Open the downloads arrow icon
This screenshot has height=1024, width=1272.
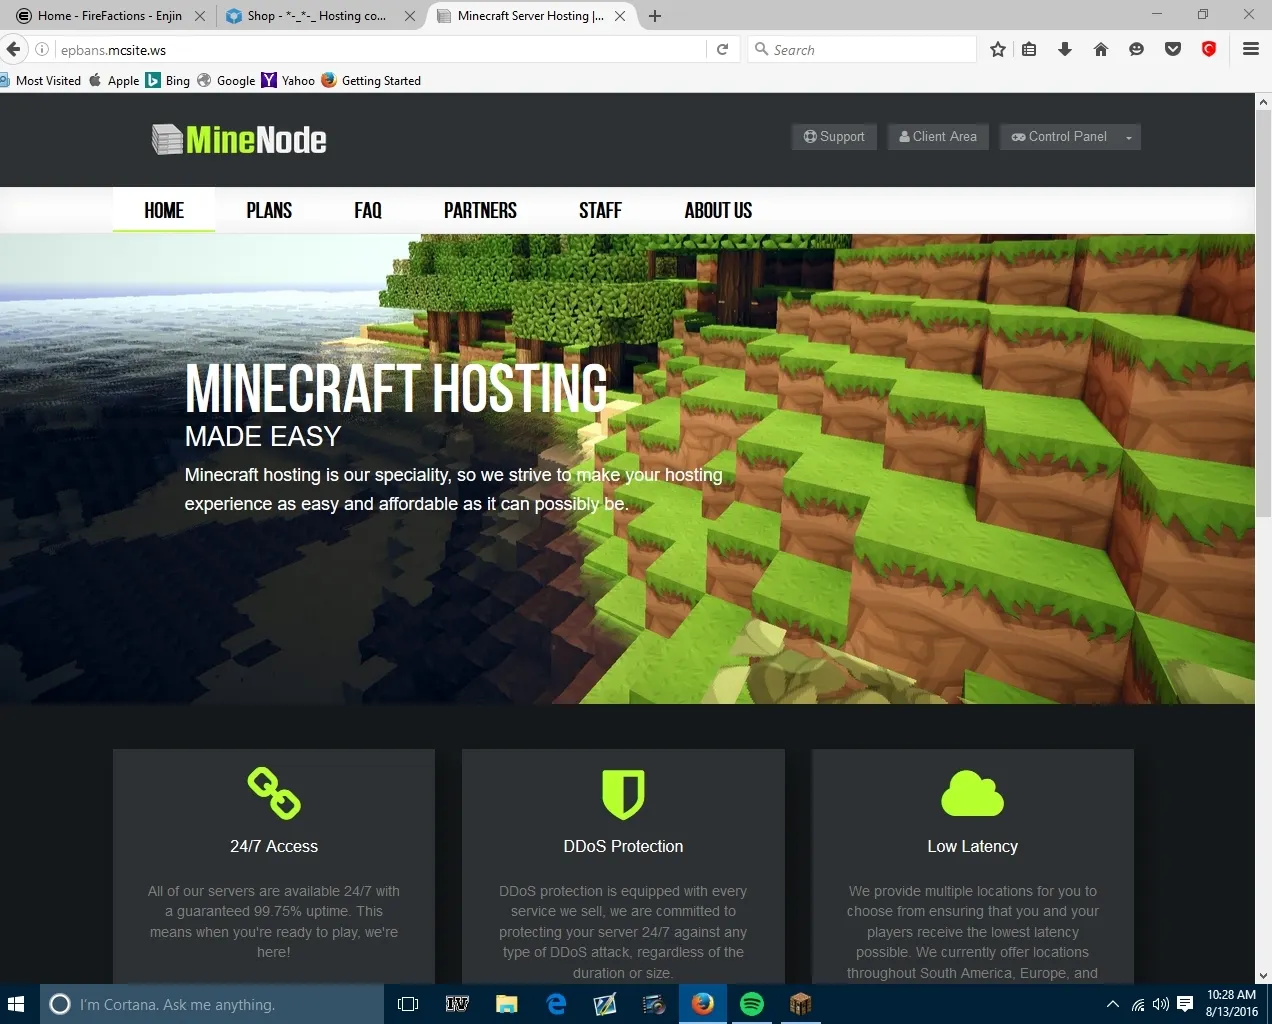pos(1065,49)
